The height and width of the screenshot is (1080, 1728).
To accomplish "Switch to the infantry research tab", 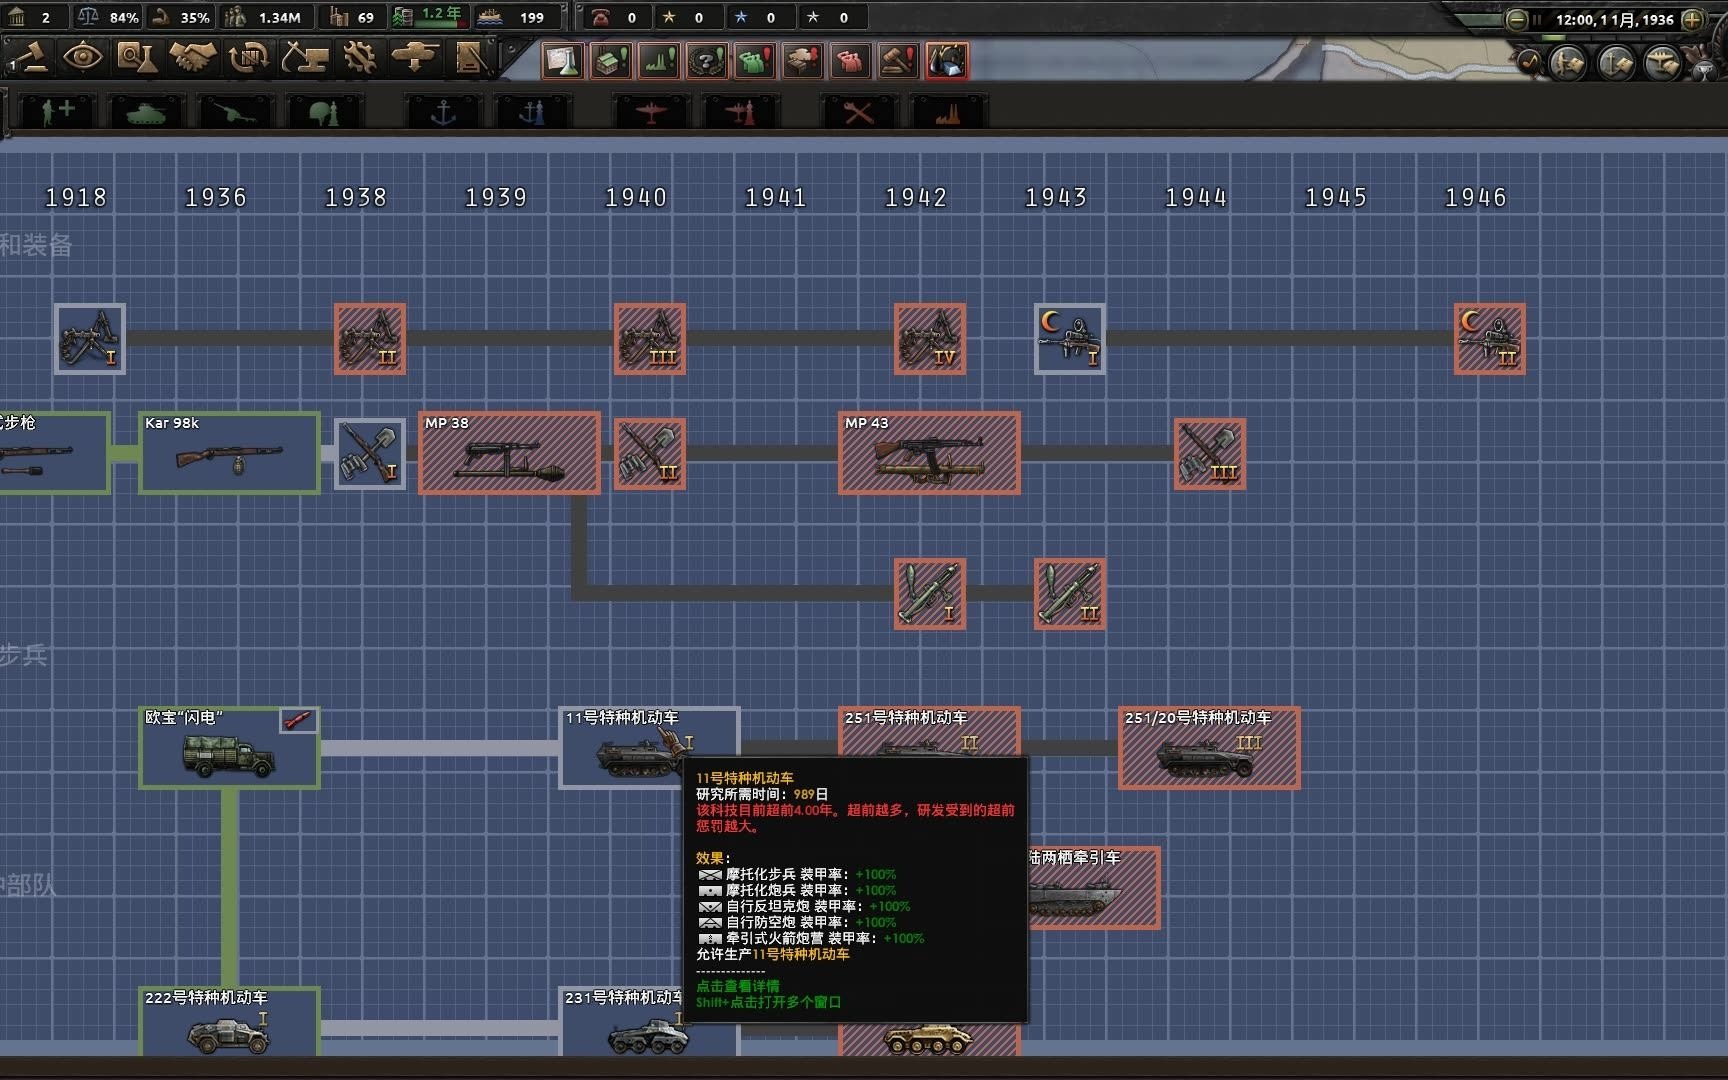I will pos(57,111).
